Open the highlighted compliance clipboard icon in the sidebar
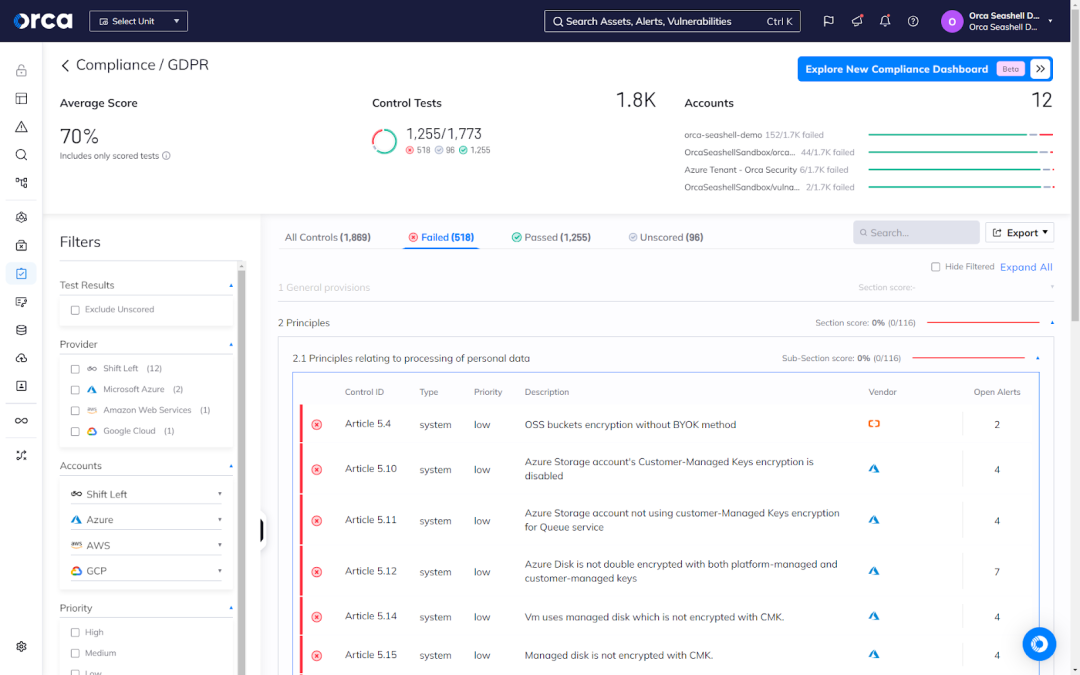This screenshot has height=675, width=1080. coord(21,273)
